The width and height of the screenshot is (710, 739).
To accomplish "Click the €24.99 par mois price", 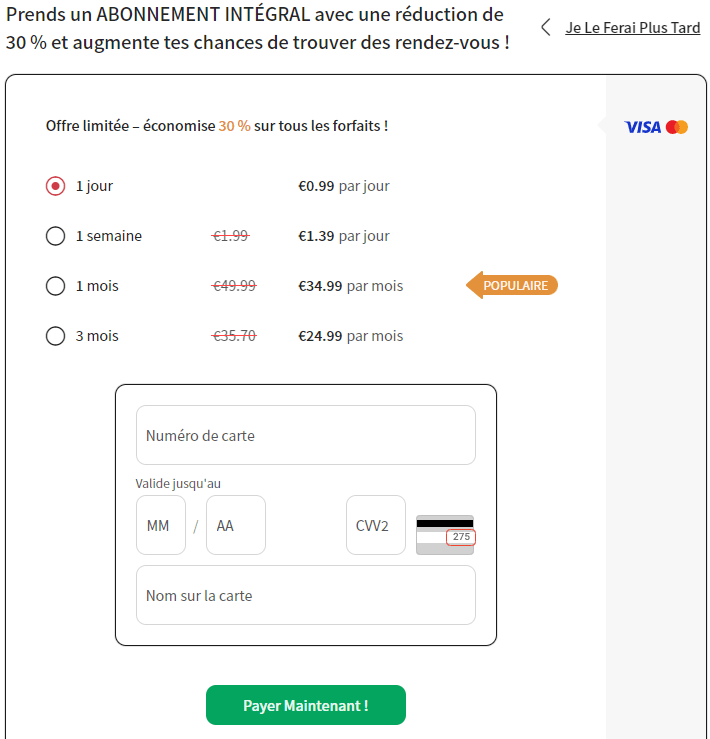I will pyautogui.click(x=351, y=336).
